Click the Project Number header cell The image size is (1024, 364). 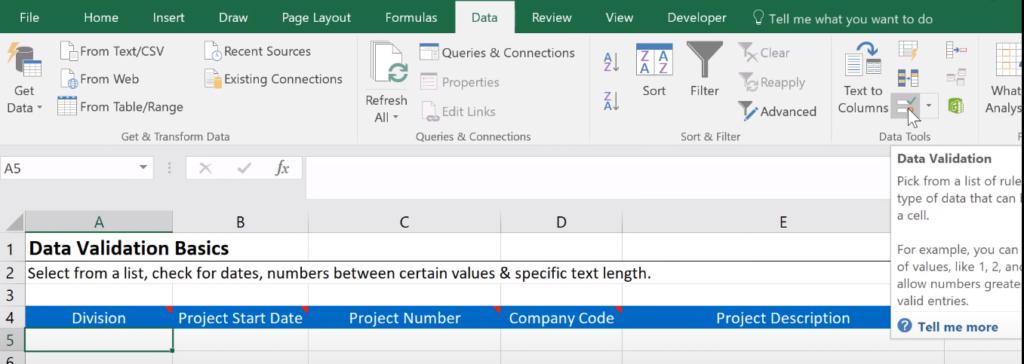pos(404,318)
